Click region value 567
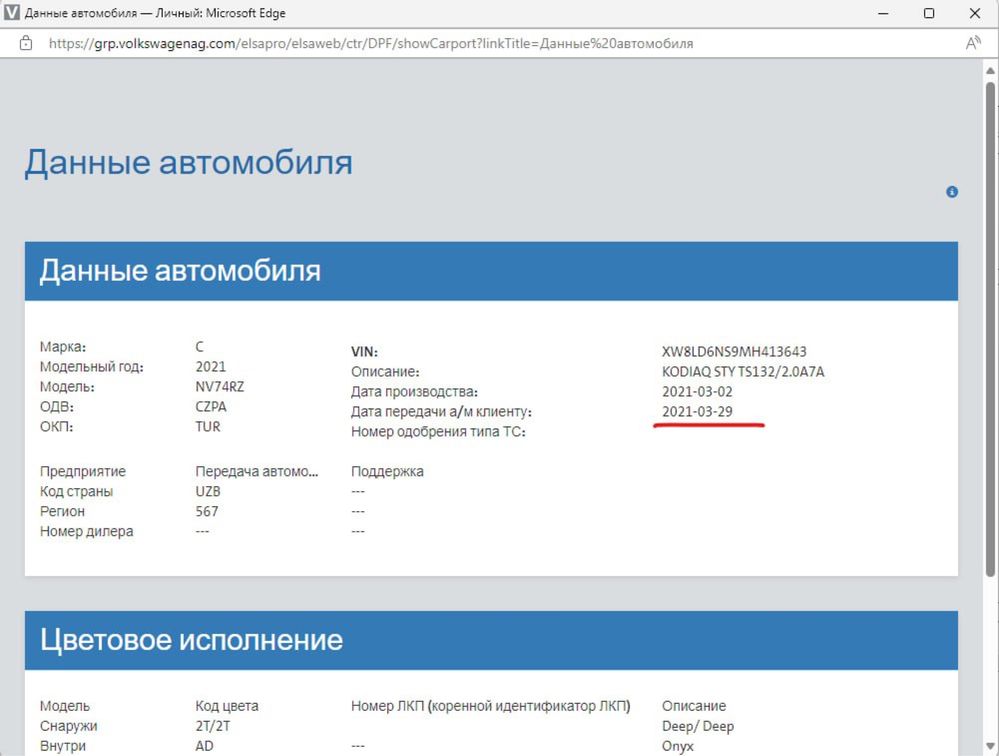999x756 pixels. (206, 511)
